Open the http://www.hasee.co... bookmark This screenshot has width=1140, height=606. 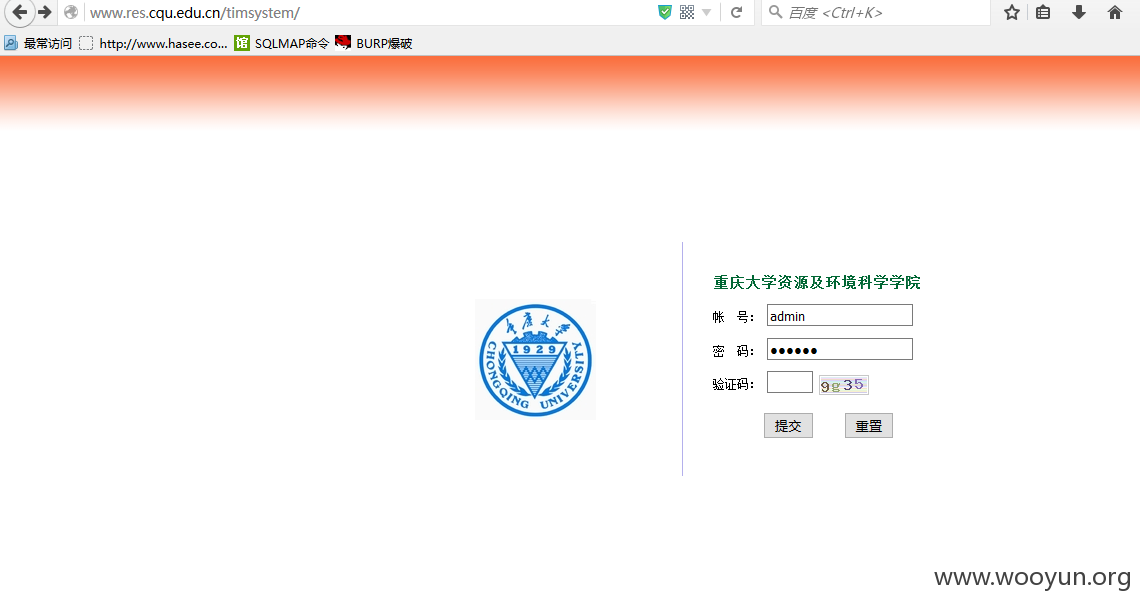tap(153, 44)
